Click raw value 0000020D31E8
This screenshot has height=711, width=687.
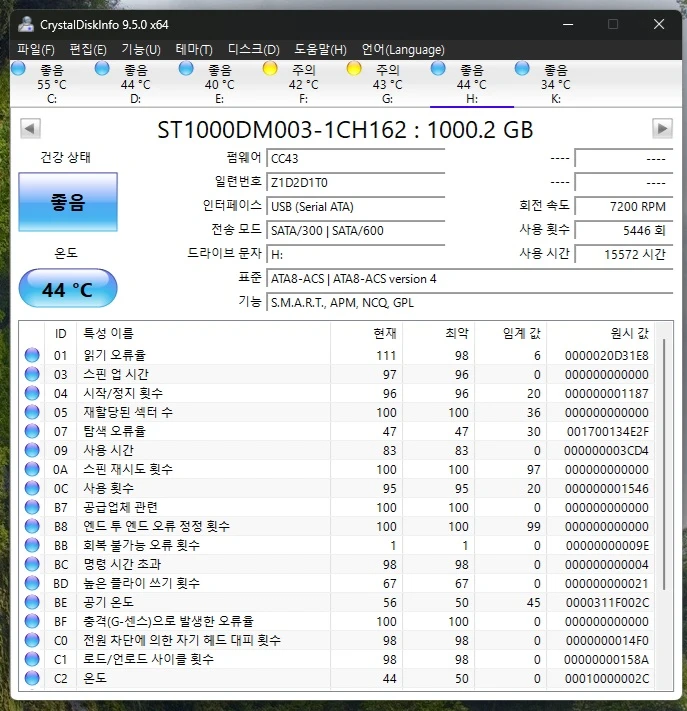click(x=607, y=356)
